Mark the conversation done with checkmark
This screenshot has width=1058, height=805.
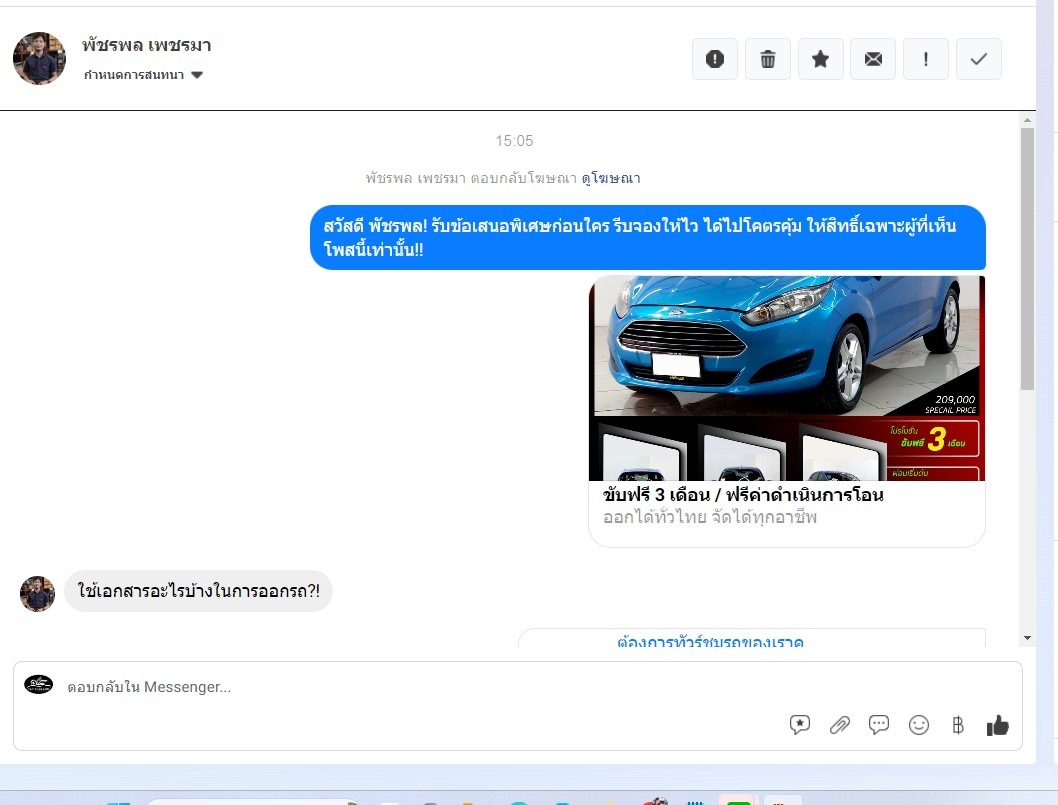tap(979, 59)
